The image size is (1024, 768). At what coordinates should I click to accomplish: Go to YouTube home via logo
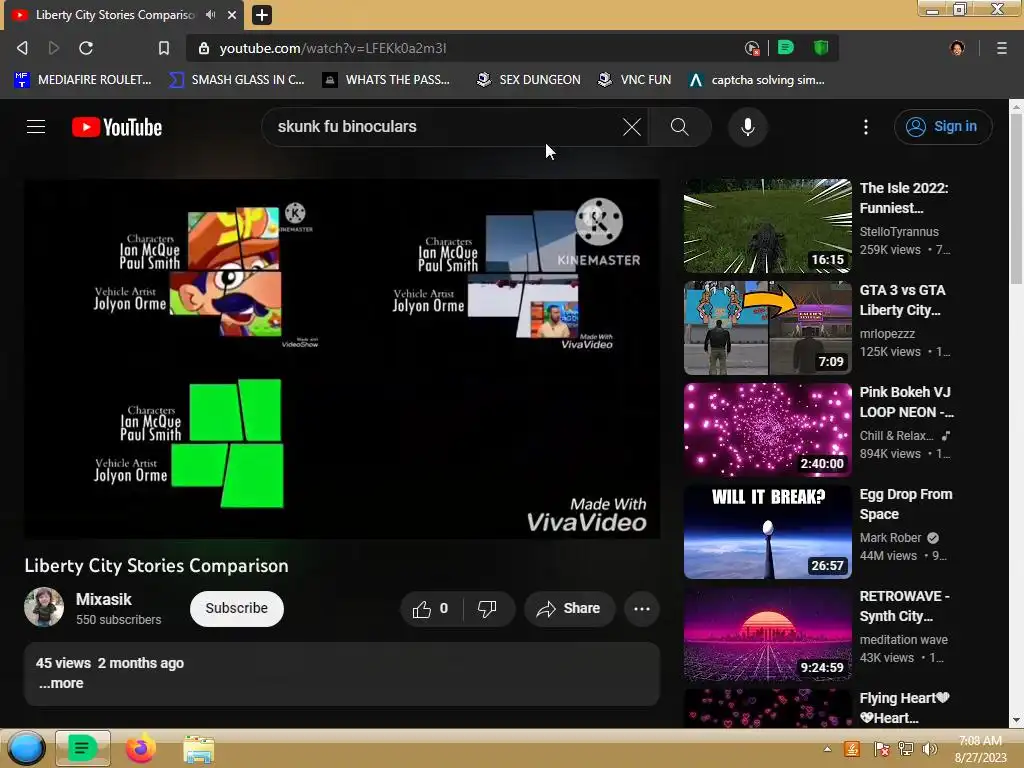pos(117,127)
